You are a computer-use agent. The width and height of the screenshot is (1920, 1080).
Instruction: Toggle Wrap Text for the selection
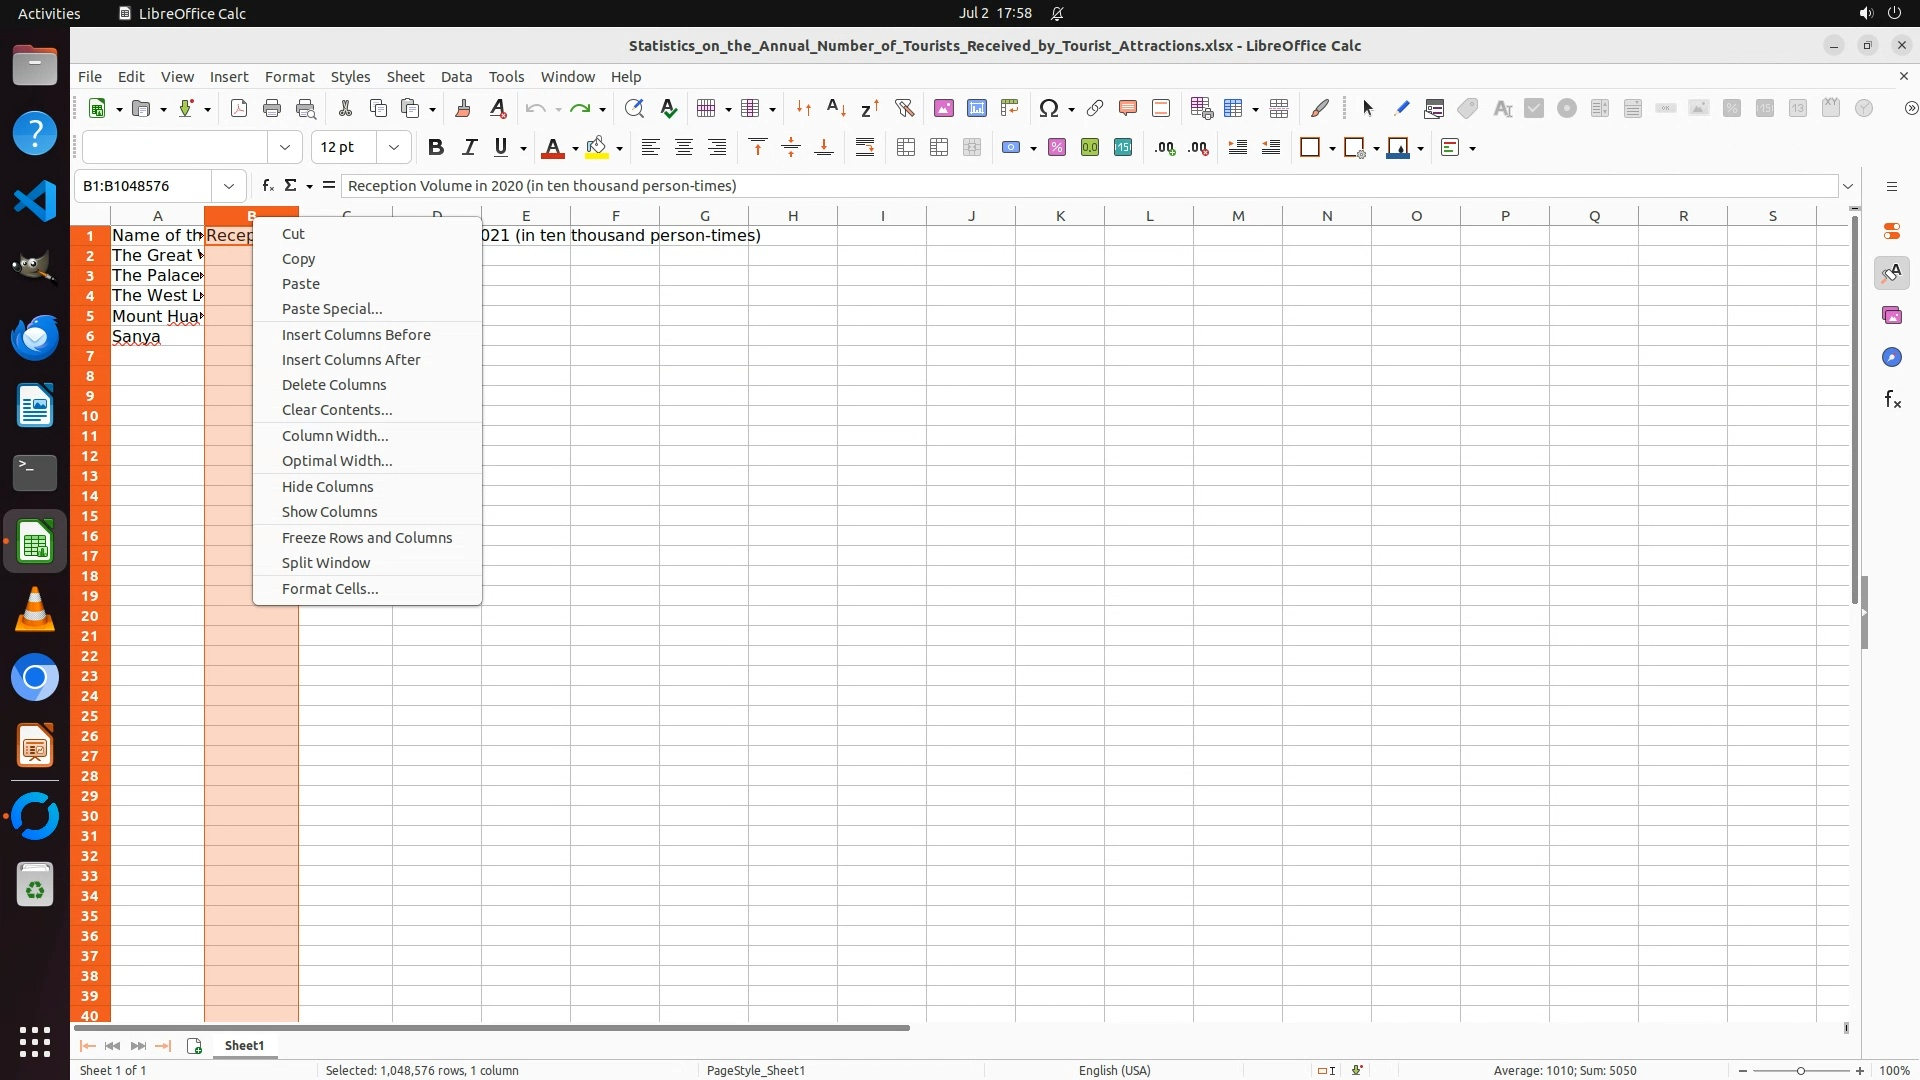[865, 148]
